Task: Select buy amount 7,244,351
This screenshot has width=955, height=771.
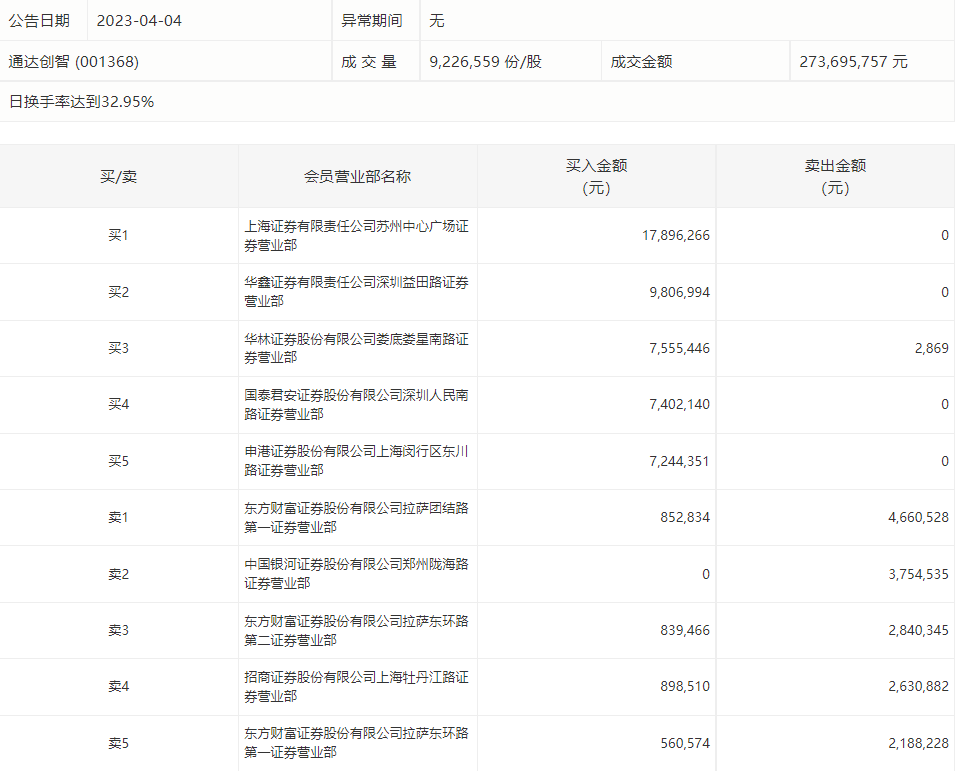Action: [679, 462]
